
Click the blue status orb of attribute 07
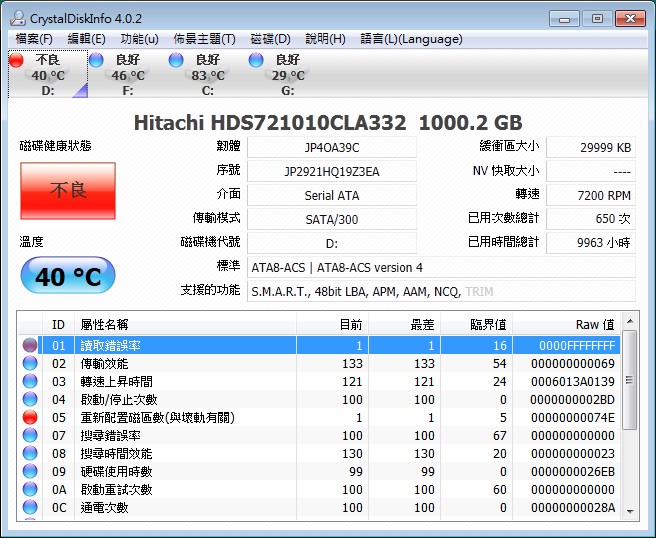pos(30,435)
